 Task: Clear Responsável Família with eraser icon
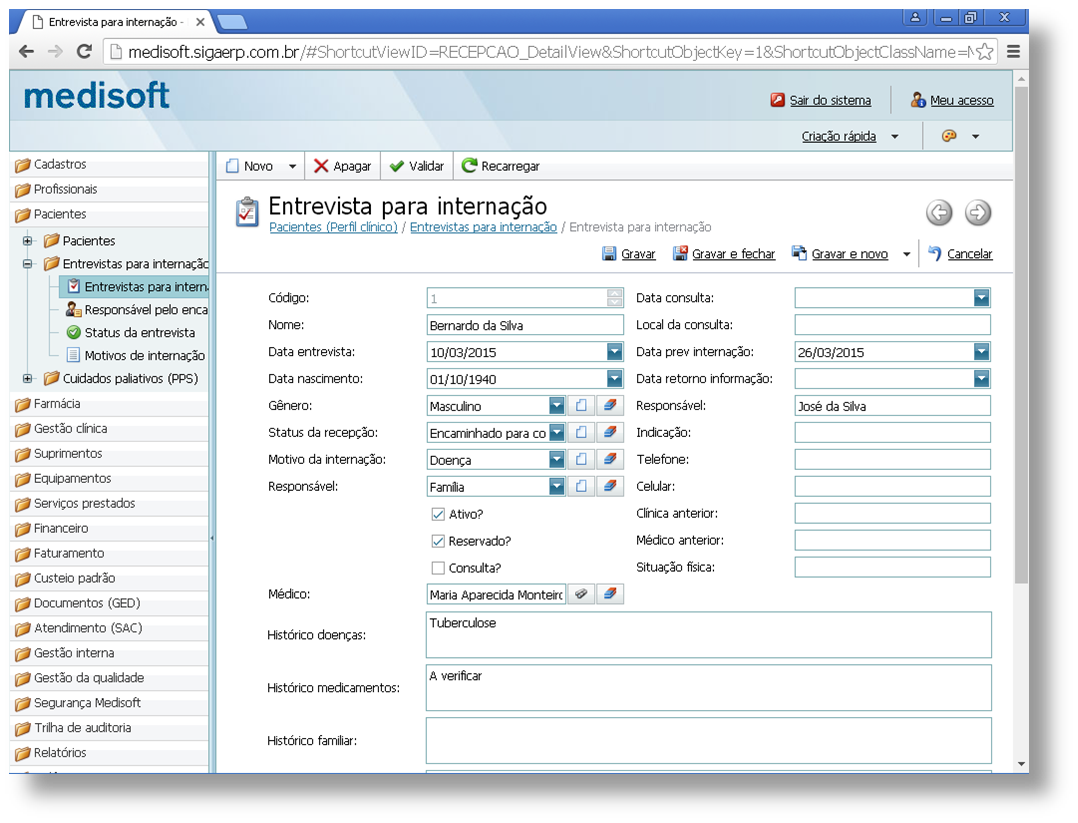(x=610, y=486)
